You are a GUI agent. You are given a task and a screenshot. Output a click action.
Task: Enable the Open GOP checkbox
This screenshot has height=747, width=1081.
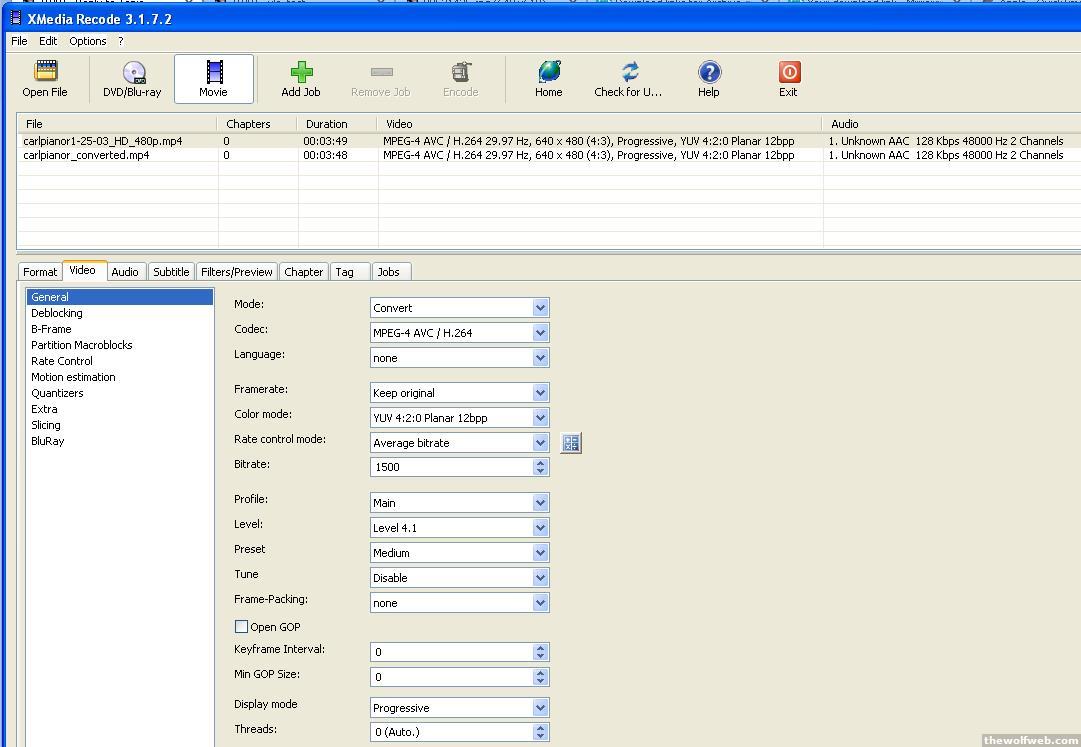pyautogui.click(x=241, y=627)
